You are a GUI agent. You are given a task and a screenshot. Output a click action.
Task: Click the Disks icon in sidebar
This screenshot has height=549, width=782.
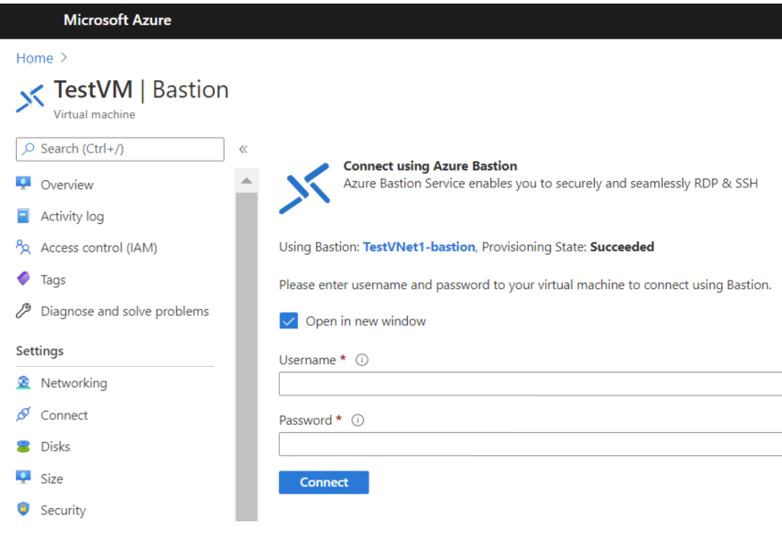pyautogui.click(x=24, y=447)
